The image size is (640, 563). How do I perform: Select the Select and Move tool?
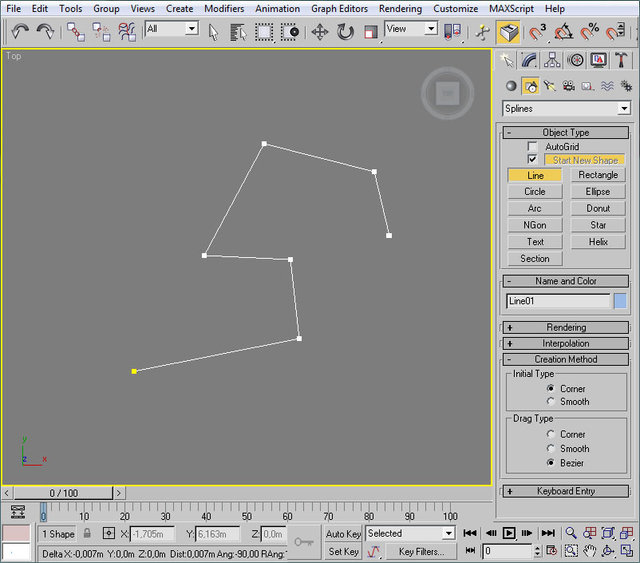click(x=320, y=31)
